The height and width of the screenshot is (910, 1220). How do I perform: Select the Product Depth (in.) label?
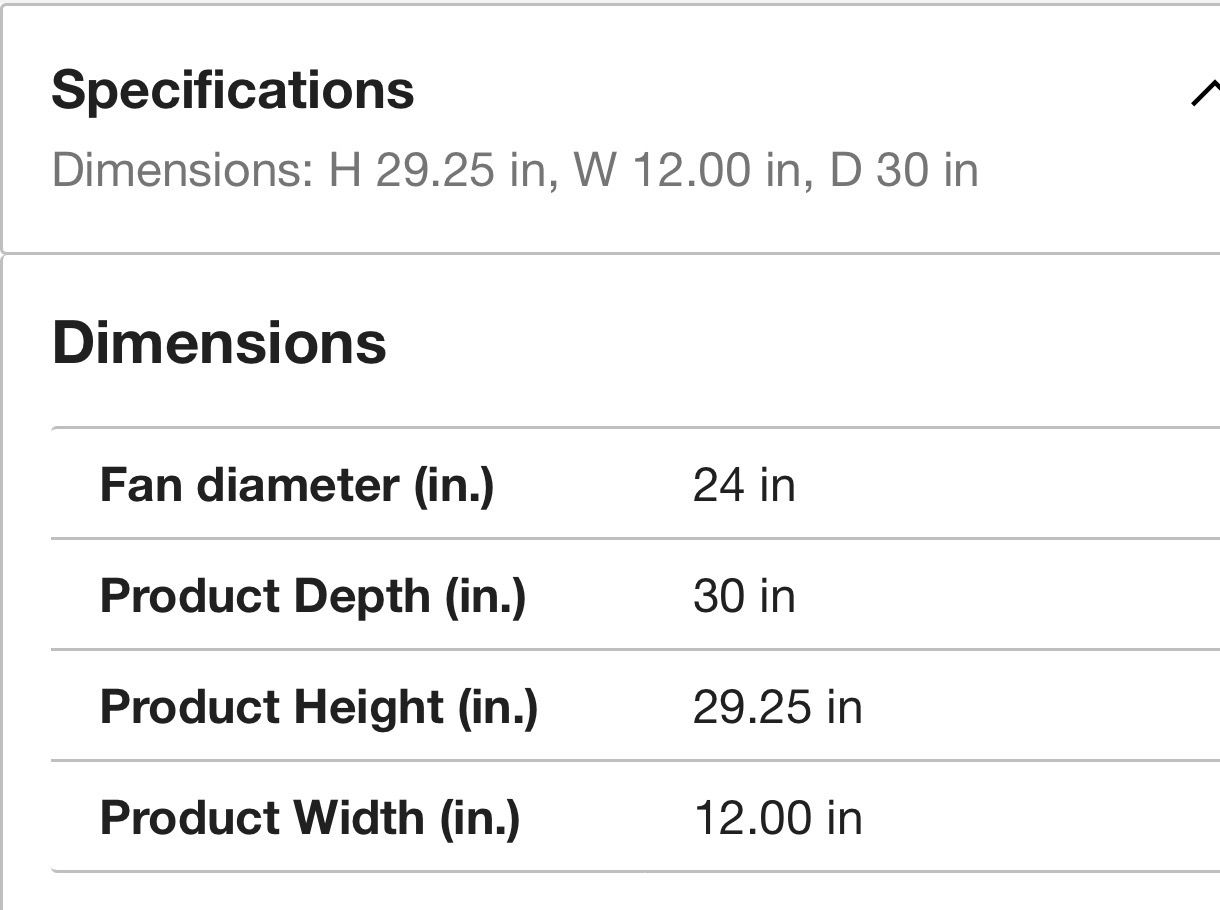point(312,596)
